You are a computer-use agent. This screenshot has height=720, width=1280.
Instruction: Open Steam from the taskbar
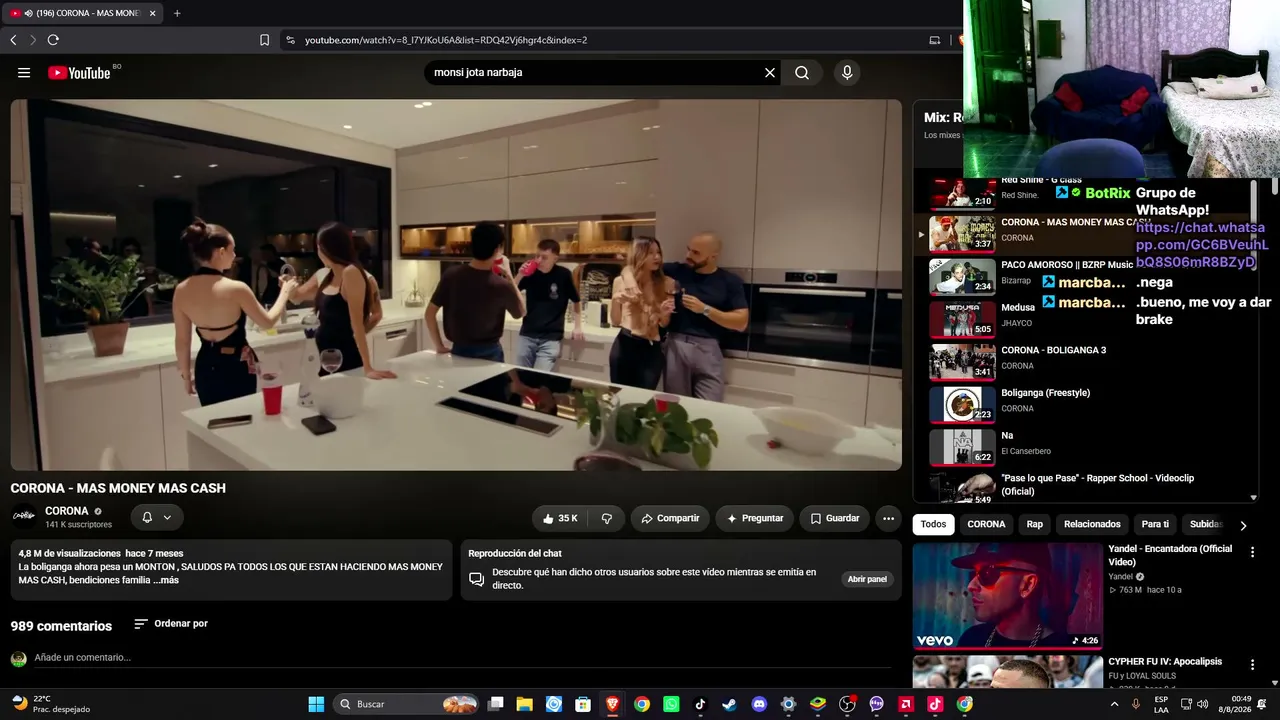click(729, 704)
